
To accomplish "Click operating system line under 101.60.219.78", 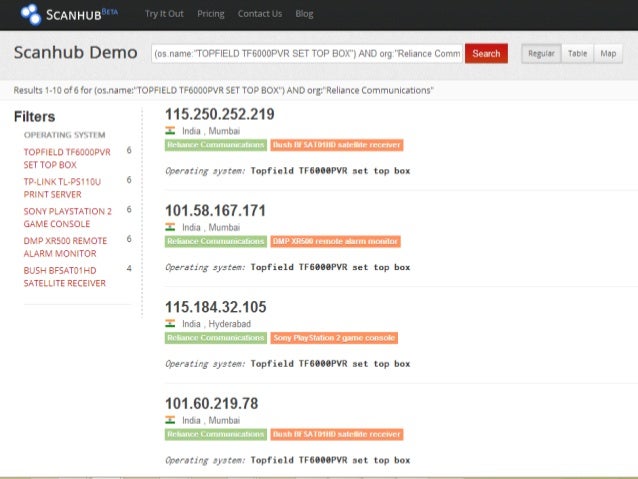I will (x=288, y=460).
